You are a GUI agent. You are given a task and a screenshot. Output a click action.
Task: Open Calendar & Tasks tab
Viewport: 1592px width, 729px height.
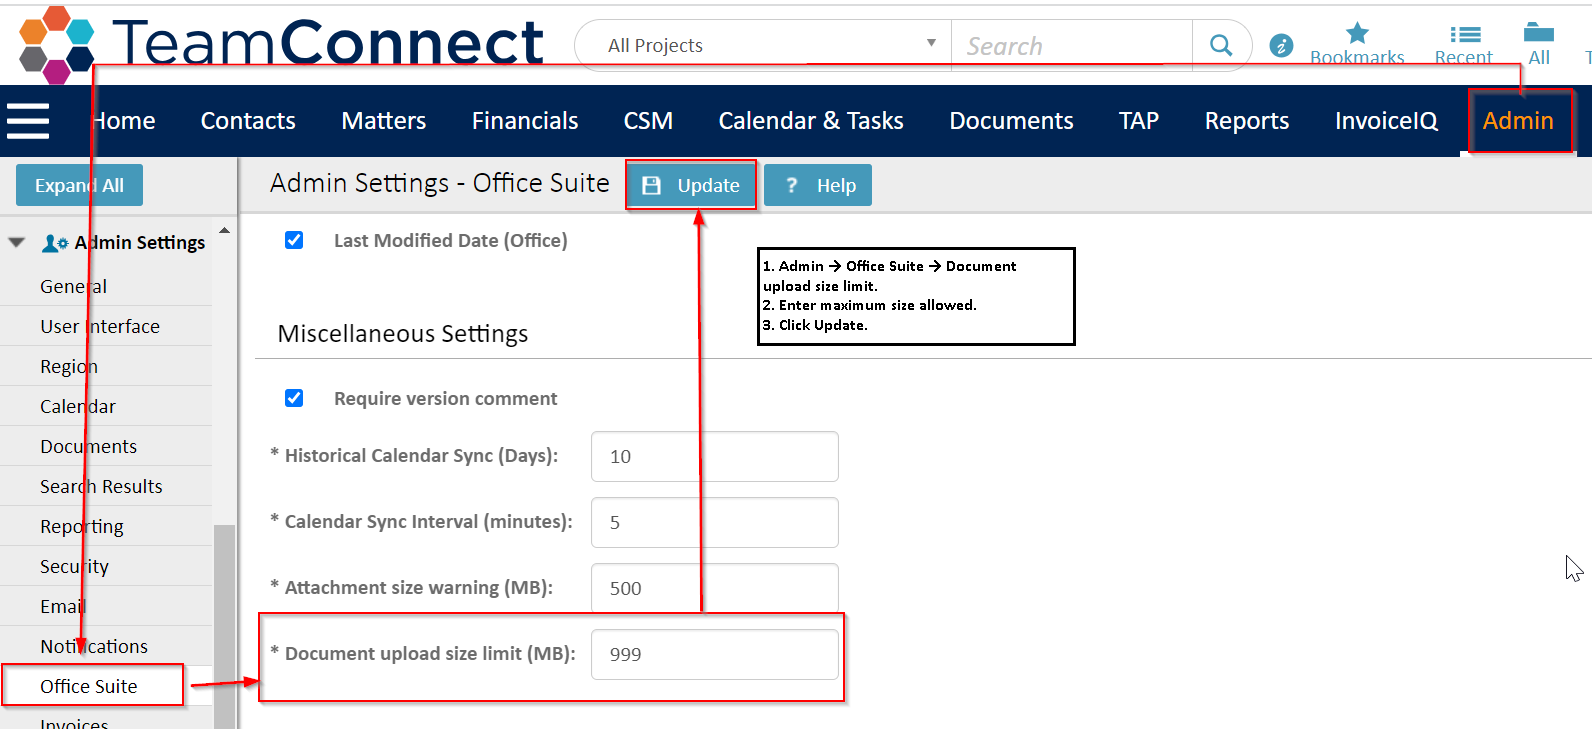pyautogui.click(x=811, y=121)
